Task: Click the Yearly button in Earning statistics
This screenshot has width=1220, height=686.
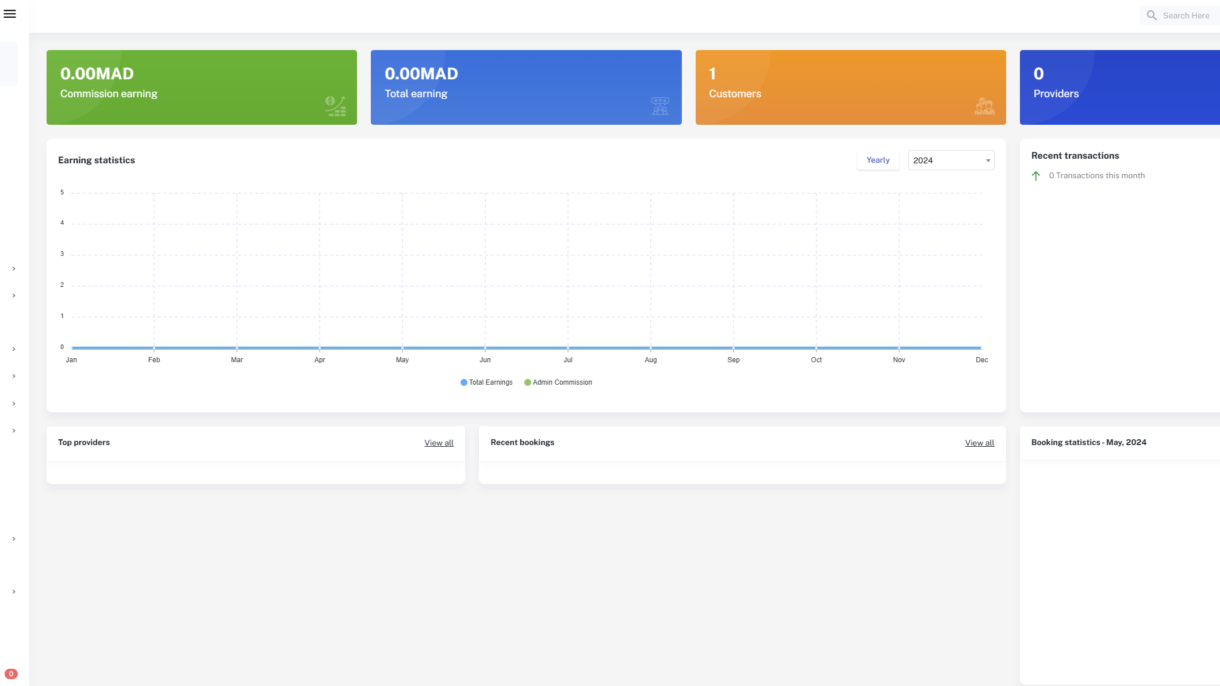Action: [x=878, y=160]
